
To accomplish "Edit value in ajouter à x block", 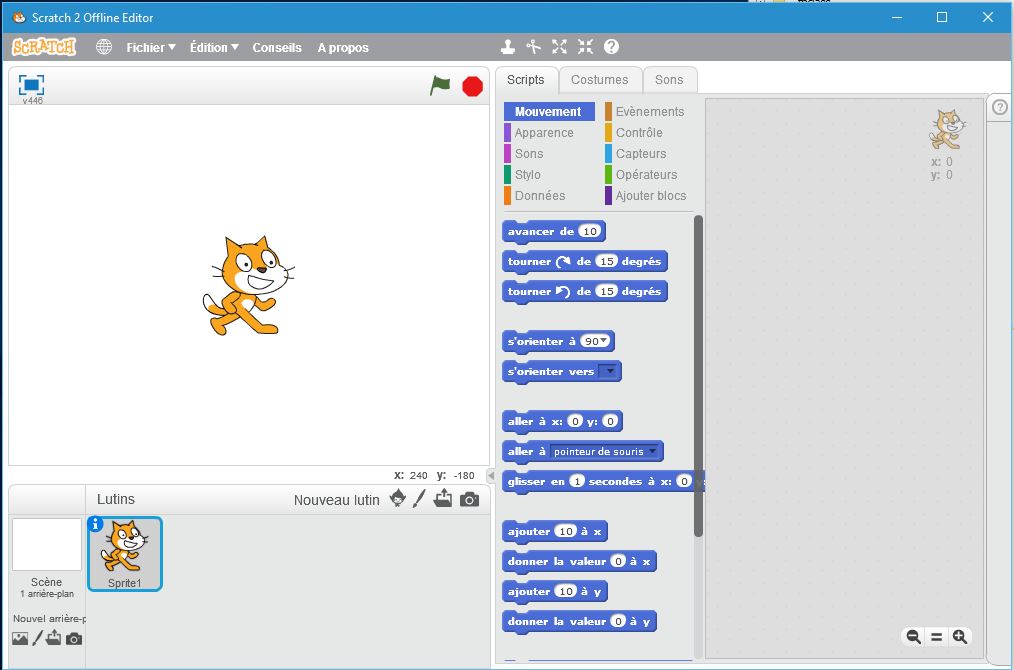I will pyautogui.click(x=566, y=531).
